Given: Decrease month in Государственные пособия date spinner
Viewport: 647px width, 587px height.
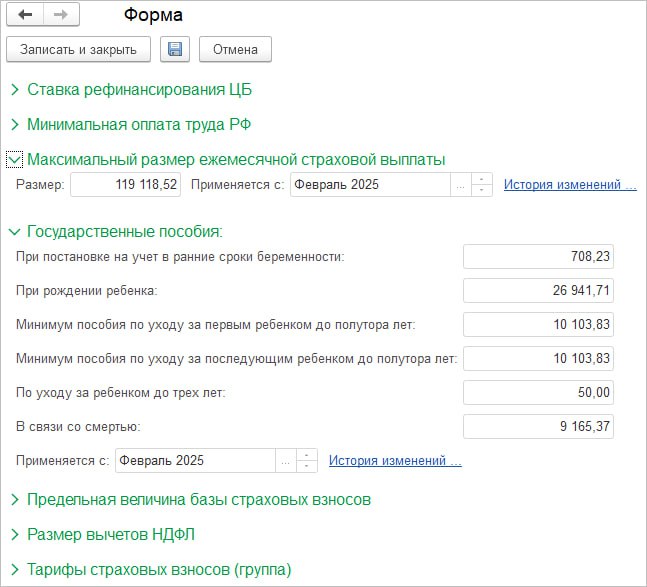Looking at the screenshot, I should [x=307, y=466].
